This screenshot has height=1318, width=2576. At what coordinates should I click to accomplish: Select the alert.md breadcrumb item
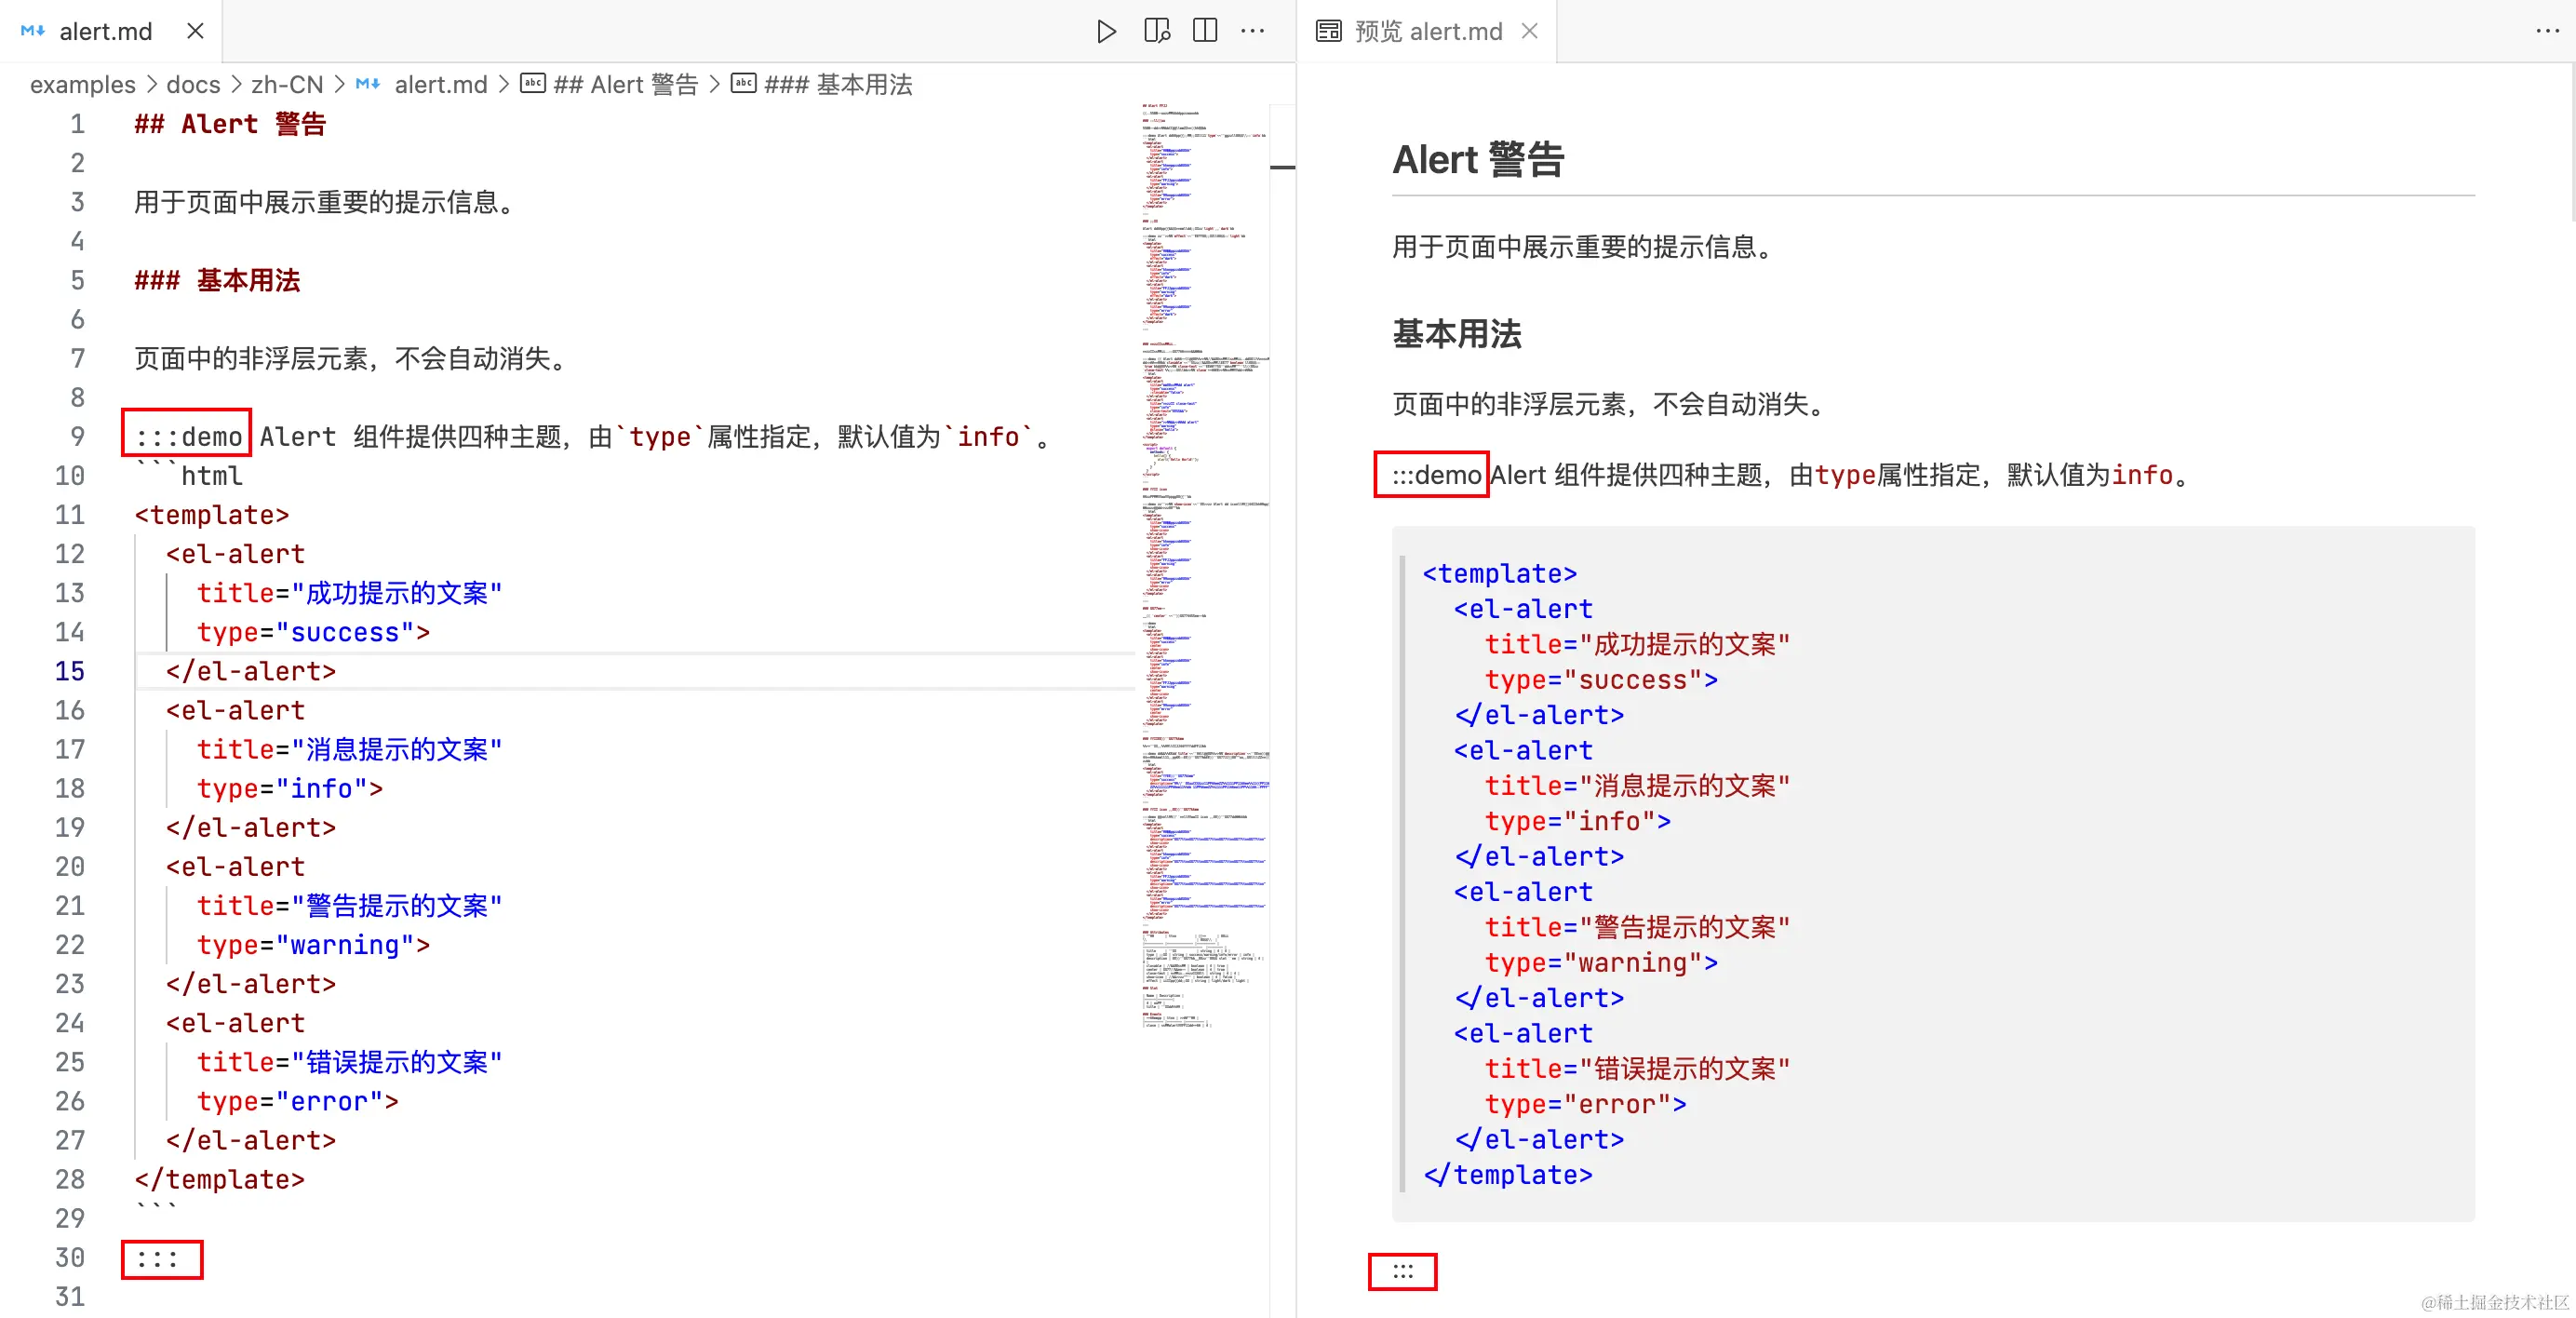click(x=440, y=85)
